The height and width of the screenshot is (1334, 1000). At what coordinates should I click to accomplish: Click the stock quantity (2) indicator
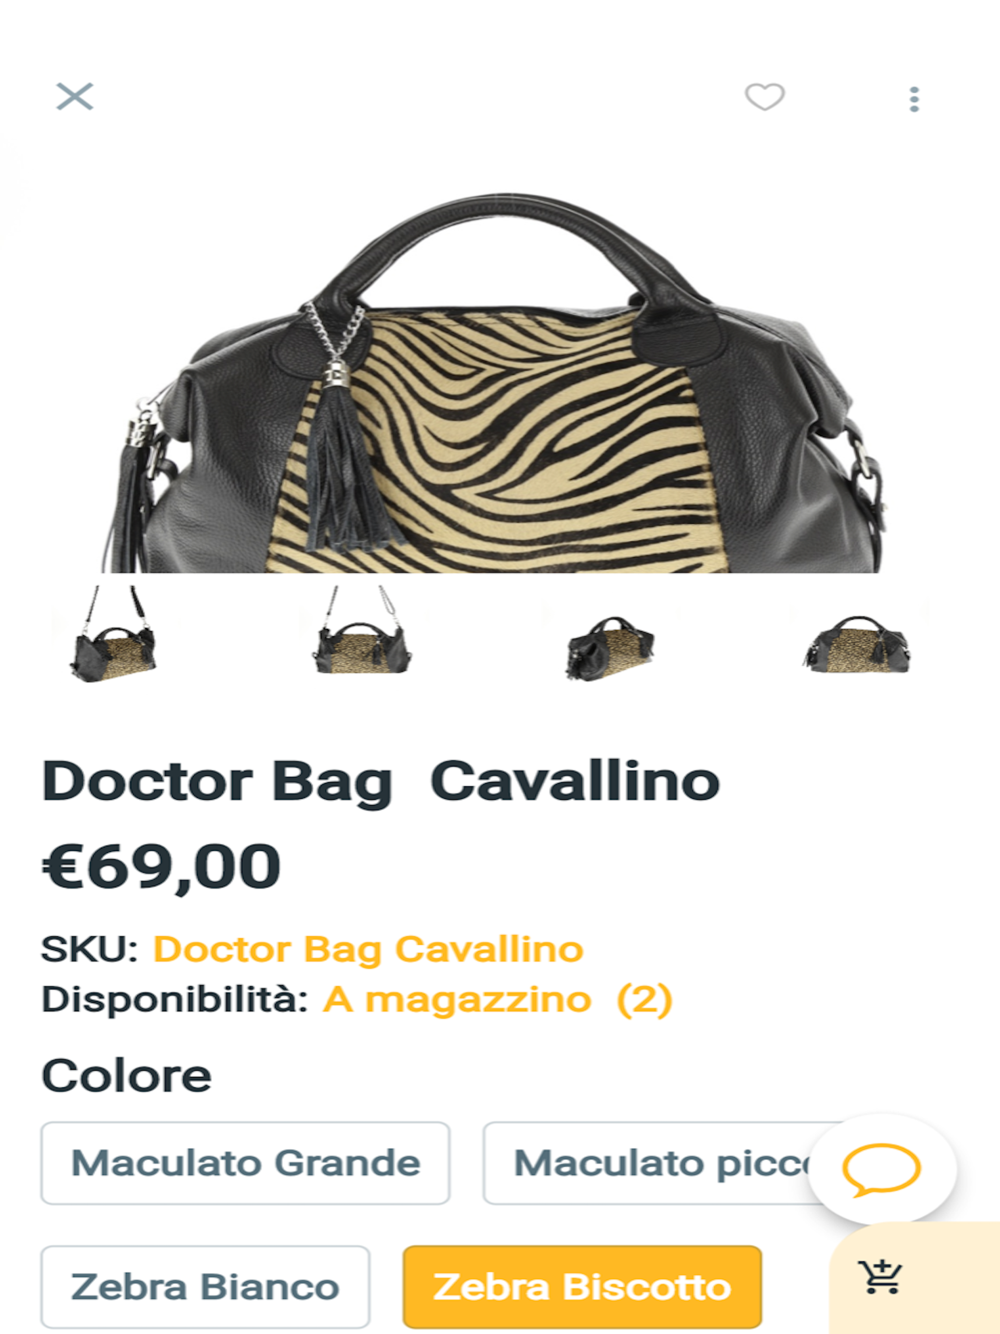(644, 999)
